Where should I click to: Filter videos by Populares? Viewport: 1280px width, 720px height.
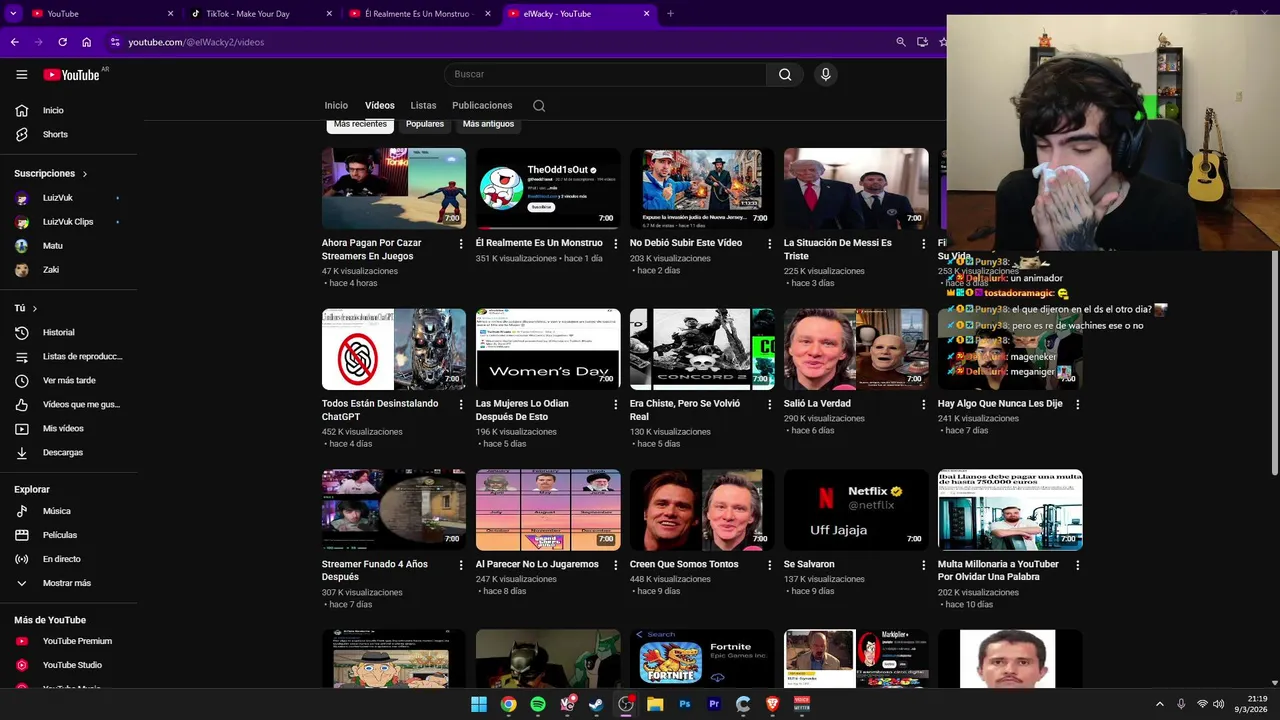coord(425,125)
